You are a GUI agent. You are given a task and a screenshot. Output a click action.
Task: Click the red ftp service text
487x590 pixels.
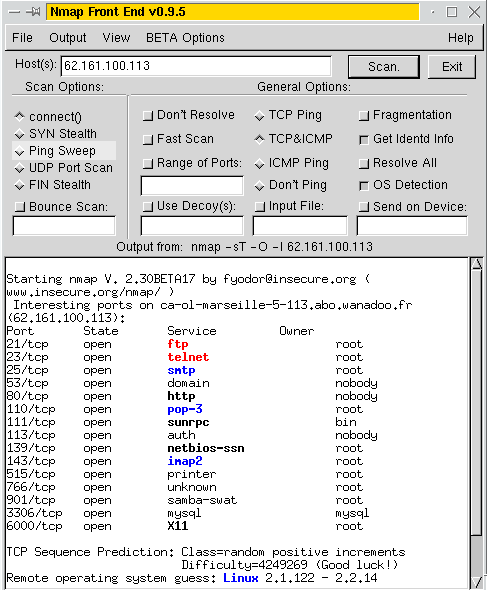point(178,344)
